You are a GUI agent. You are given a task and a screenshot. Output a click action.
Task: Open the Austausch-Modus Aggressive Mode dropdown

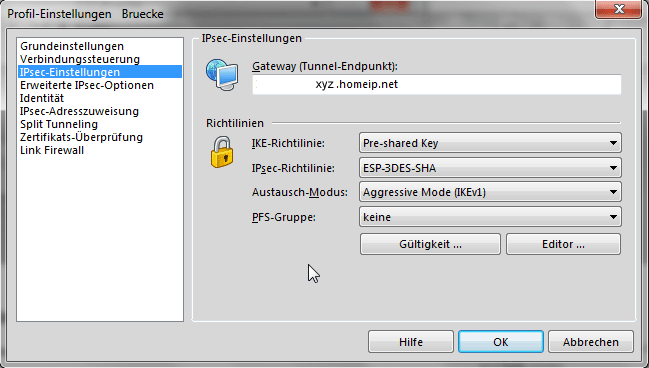pos(490,192)
